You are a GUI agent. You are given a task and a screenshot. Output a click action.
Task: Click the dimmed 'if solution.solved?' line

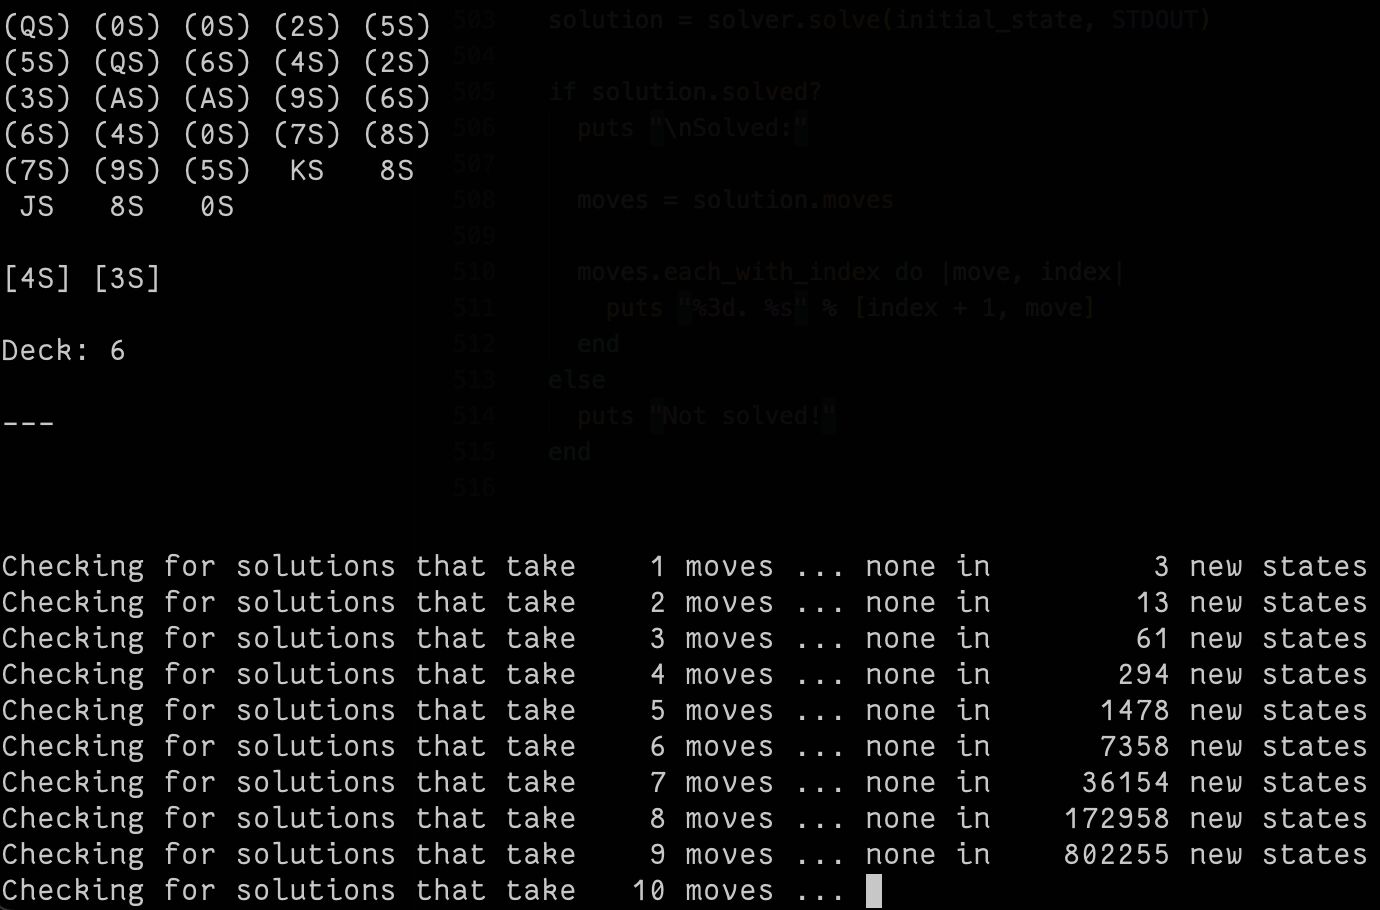pyautogui.click(x=685, y=92)
